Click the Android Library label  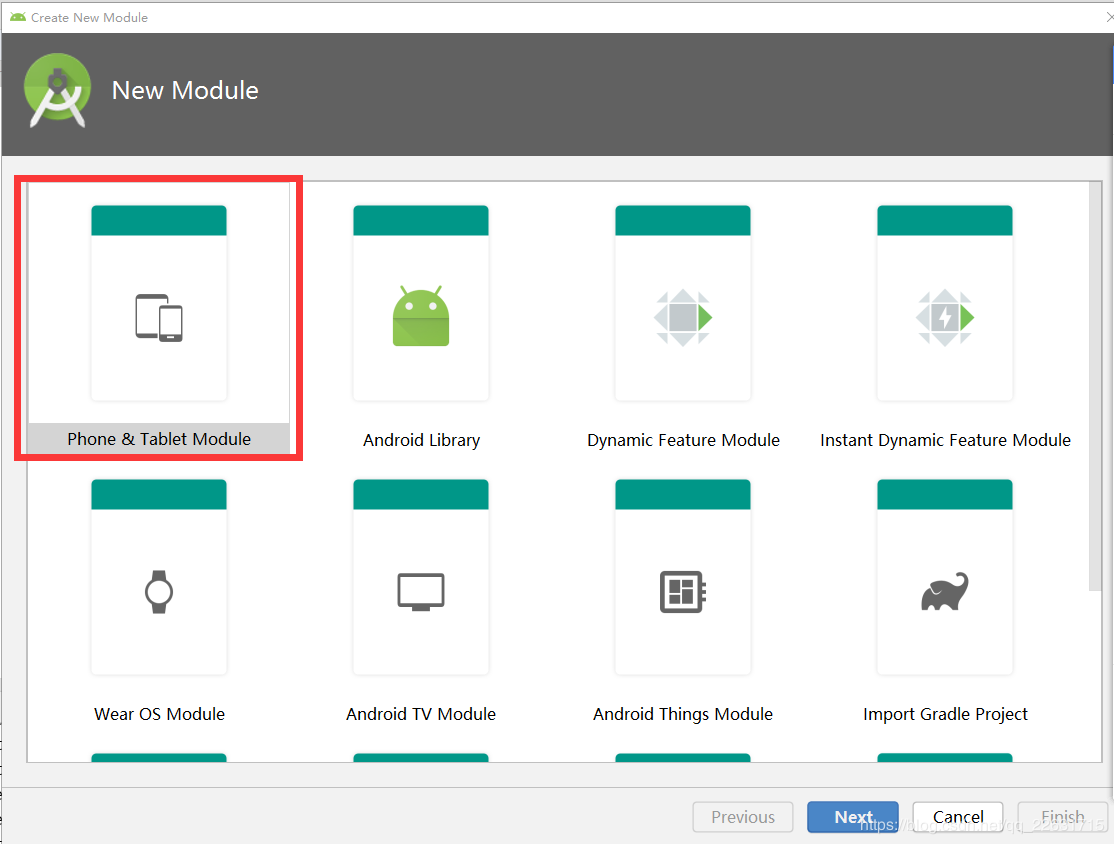click(x=421, y=440)
